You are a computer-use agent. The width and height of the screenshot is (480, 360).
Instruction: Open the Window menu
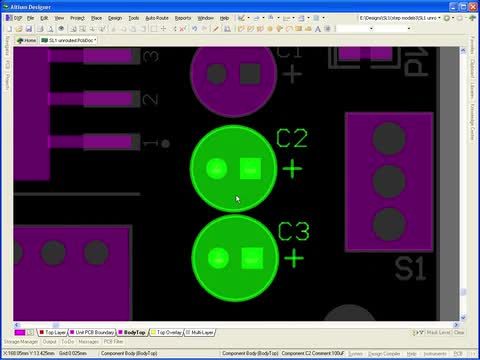pyautogui.click(x=206, y=18)
